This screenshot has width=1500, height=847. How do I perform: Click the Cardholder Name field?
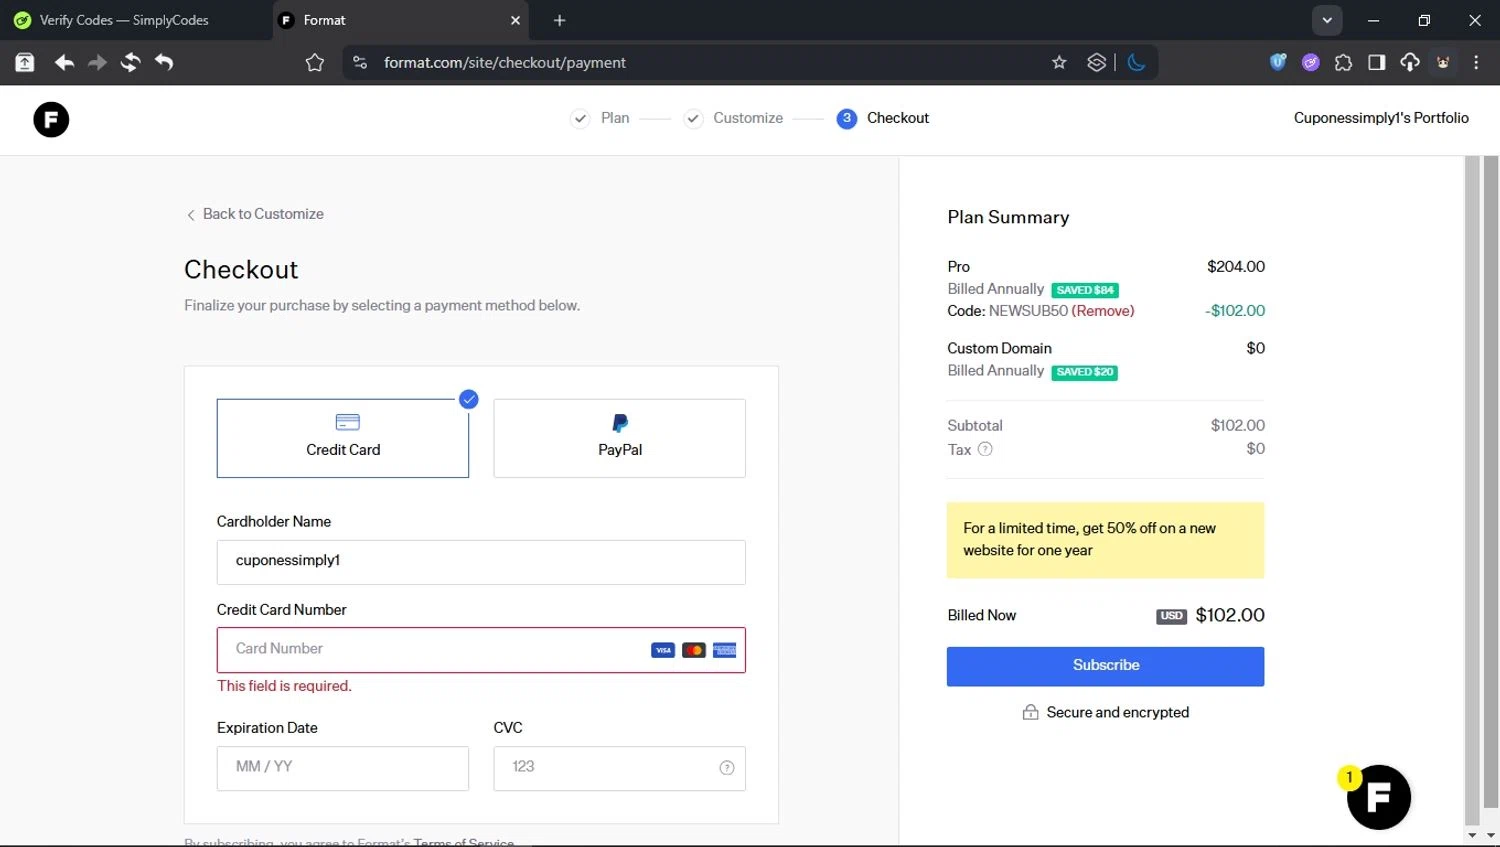coord(481,562)
